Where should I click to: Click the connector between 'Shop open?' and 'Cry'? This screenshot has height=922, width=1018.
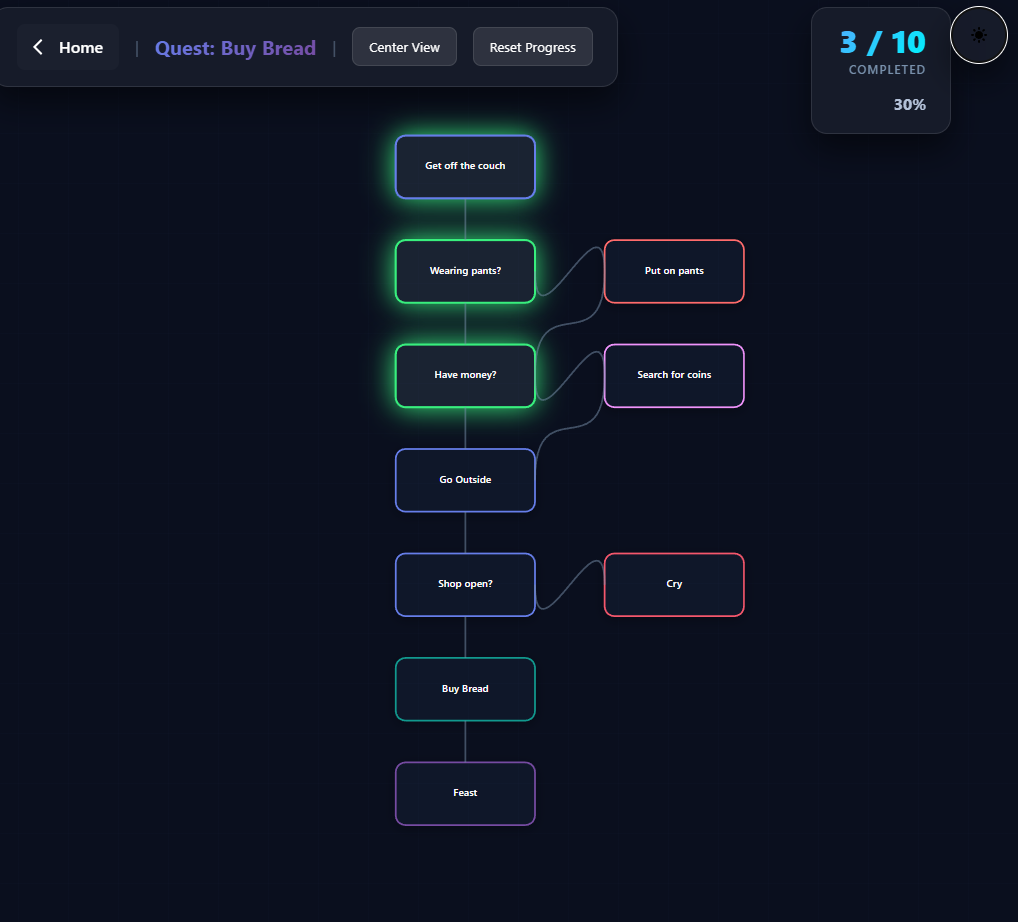(570, 584)
